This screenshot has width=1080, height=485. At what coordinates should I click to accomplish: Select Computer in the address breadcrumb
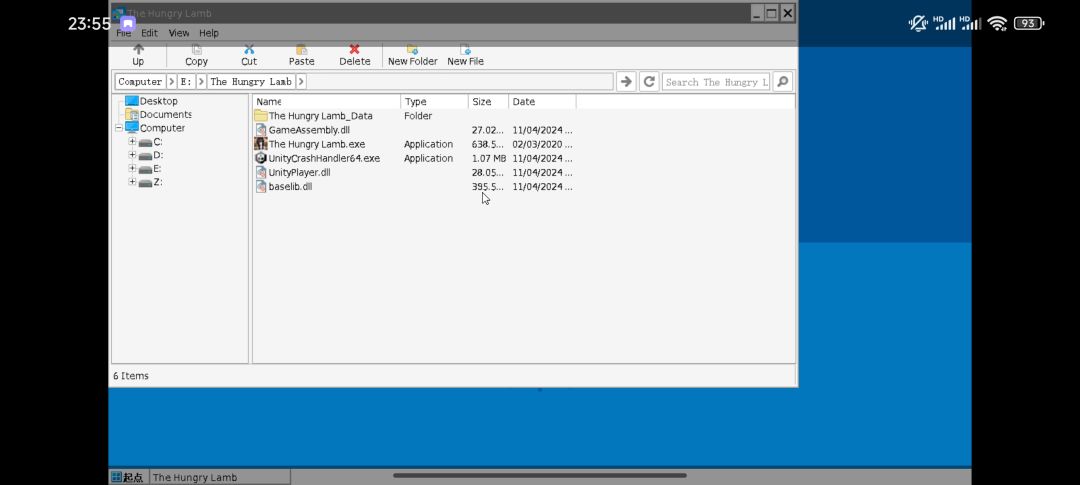coord(140,81)
